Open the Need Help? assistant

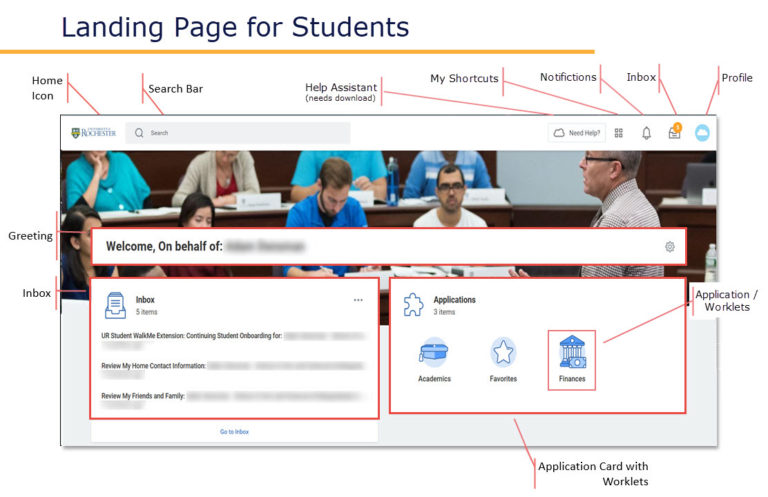click(x=577, y=133)
